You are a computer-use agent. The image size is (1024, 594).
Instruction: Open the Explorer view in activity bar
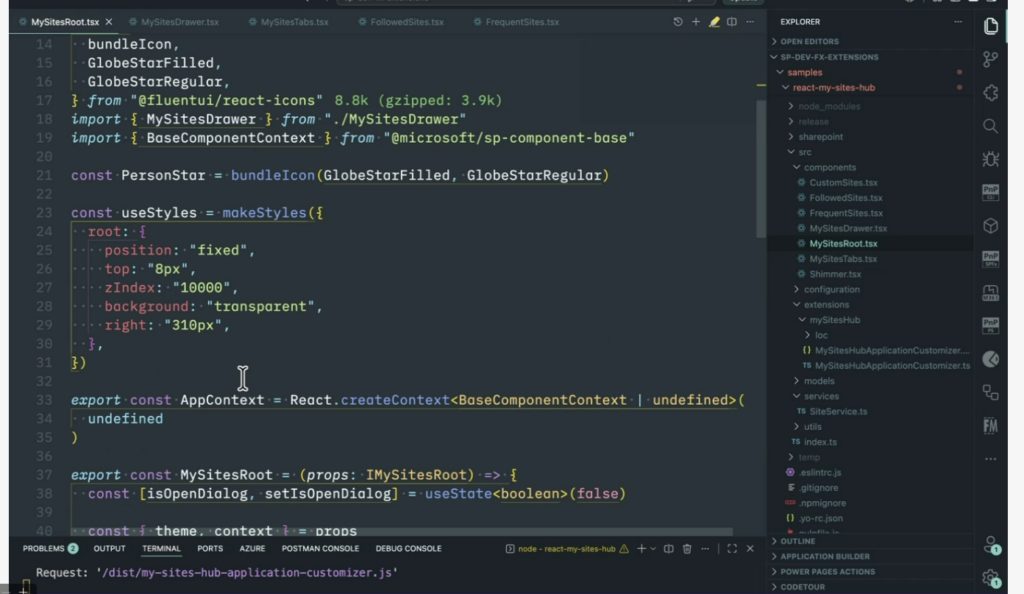tap(991, 26)
